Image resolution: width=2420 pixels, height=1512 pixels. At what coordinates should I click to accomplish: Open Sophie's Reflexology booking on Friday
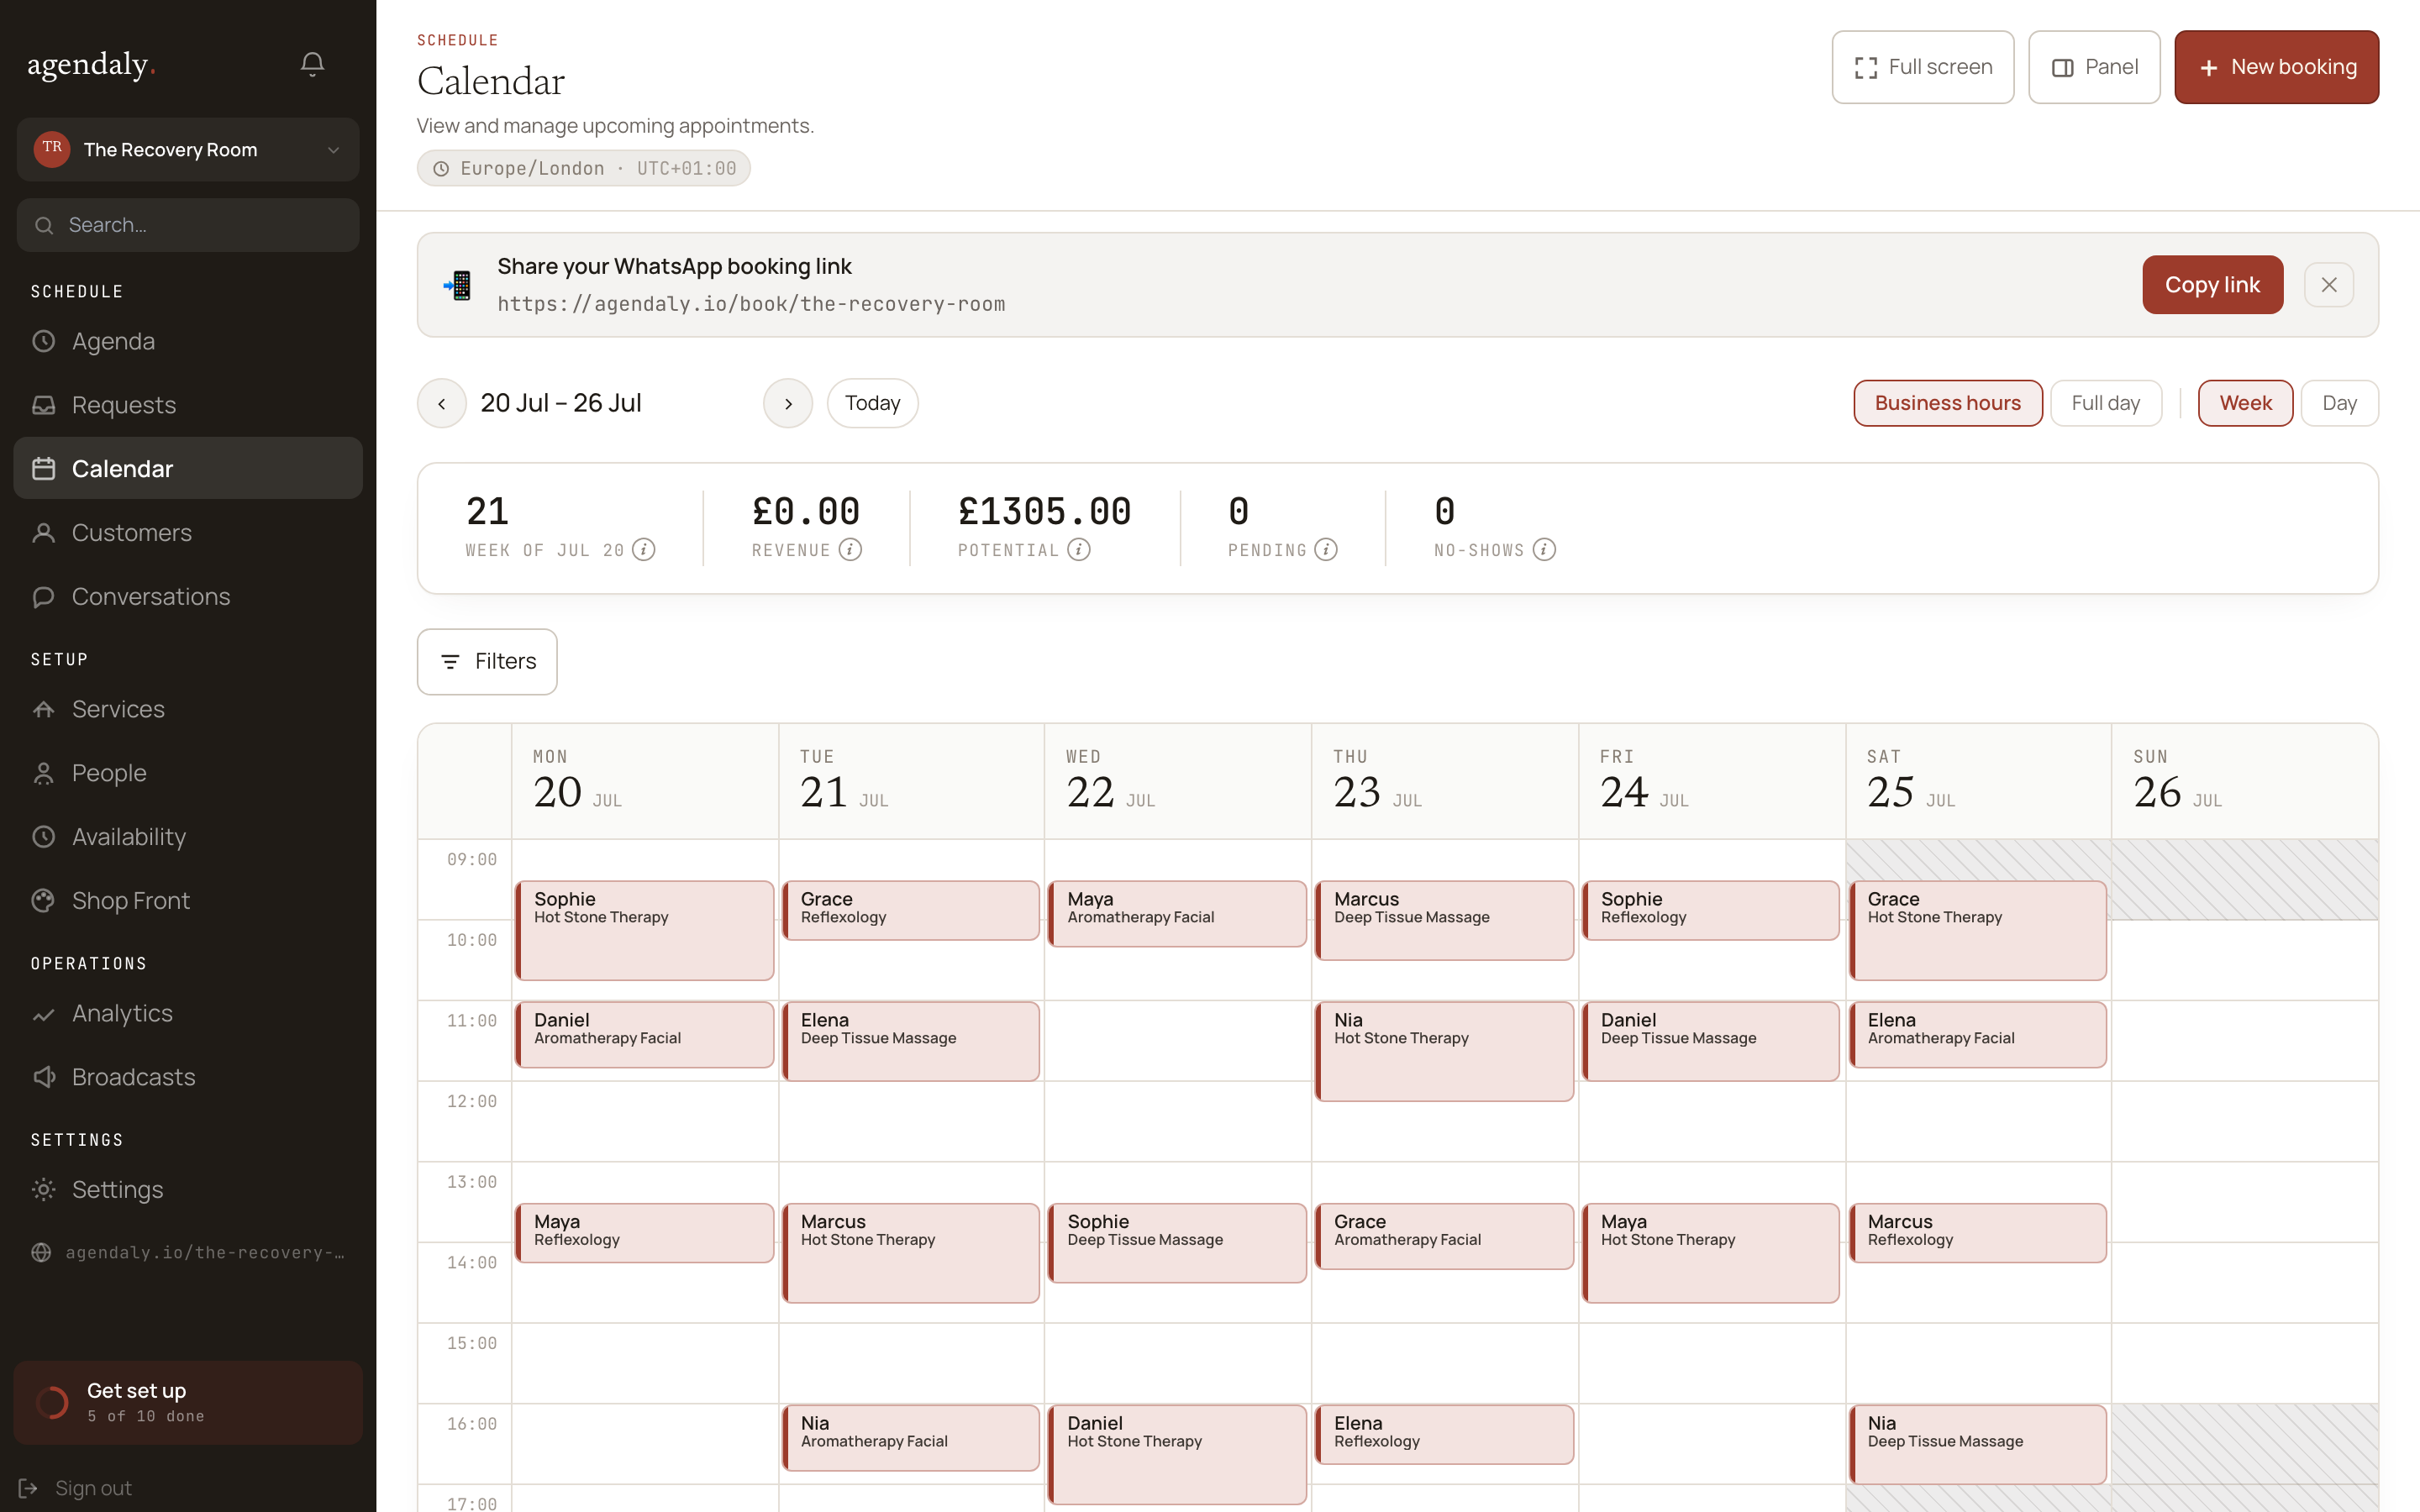(x=1711, y=910)
